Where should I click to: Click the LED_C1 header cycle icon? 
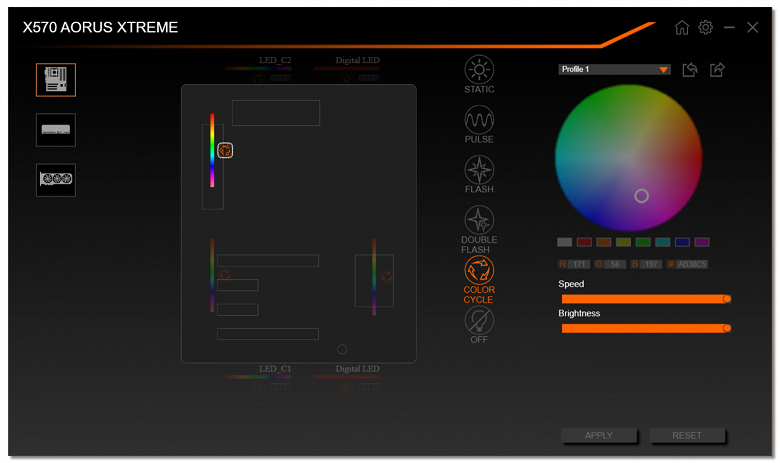coord(258,386)
